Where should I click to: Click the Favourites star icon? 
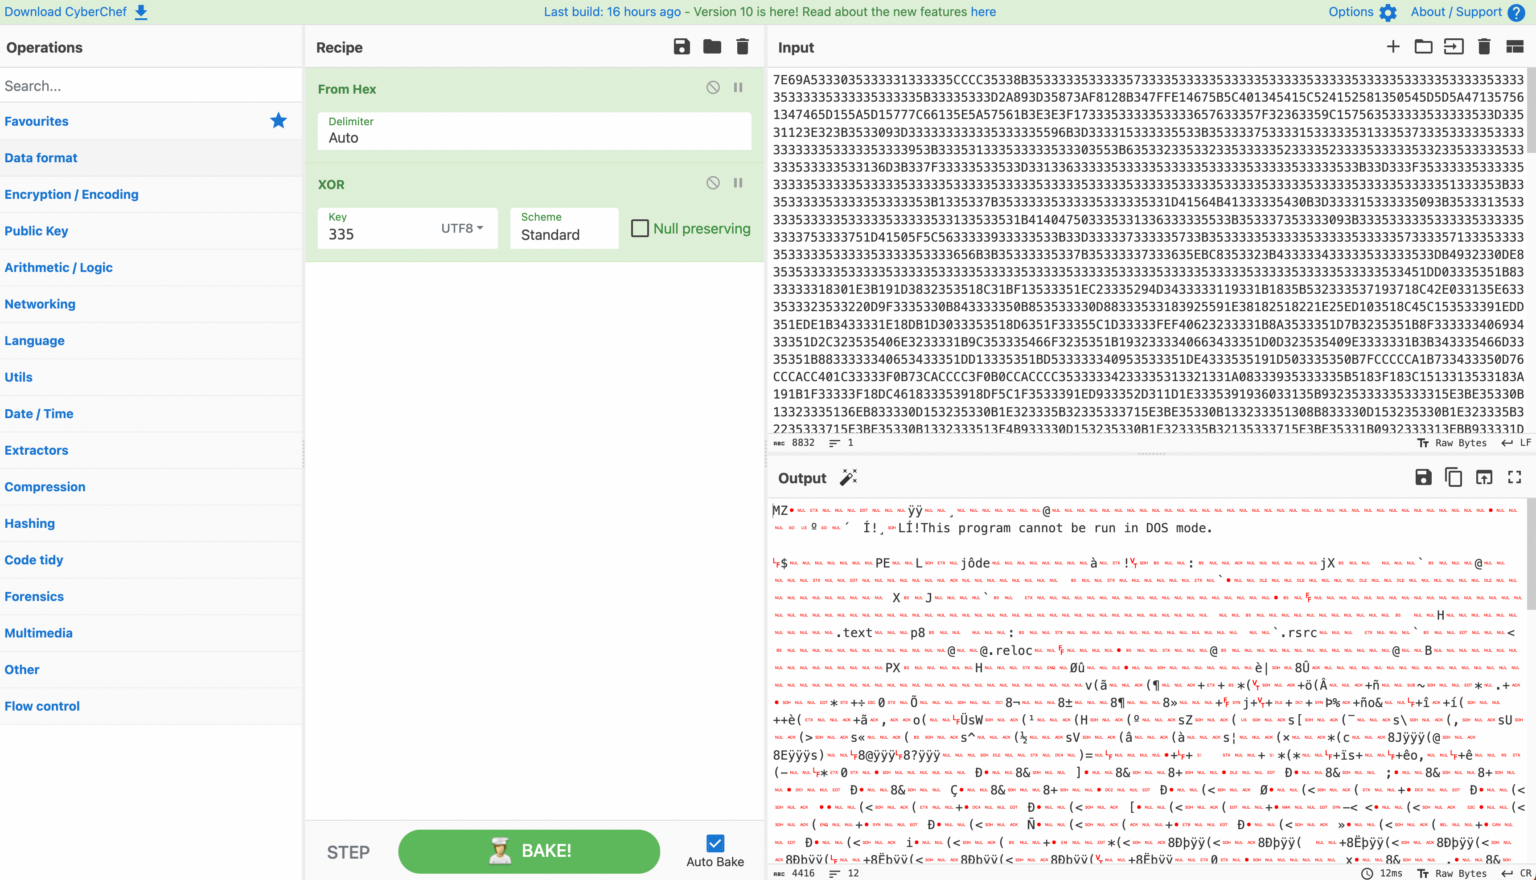click(278, 121)
